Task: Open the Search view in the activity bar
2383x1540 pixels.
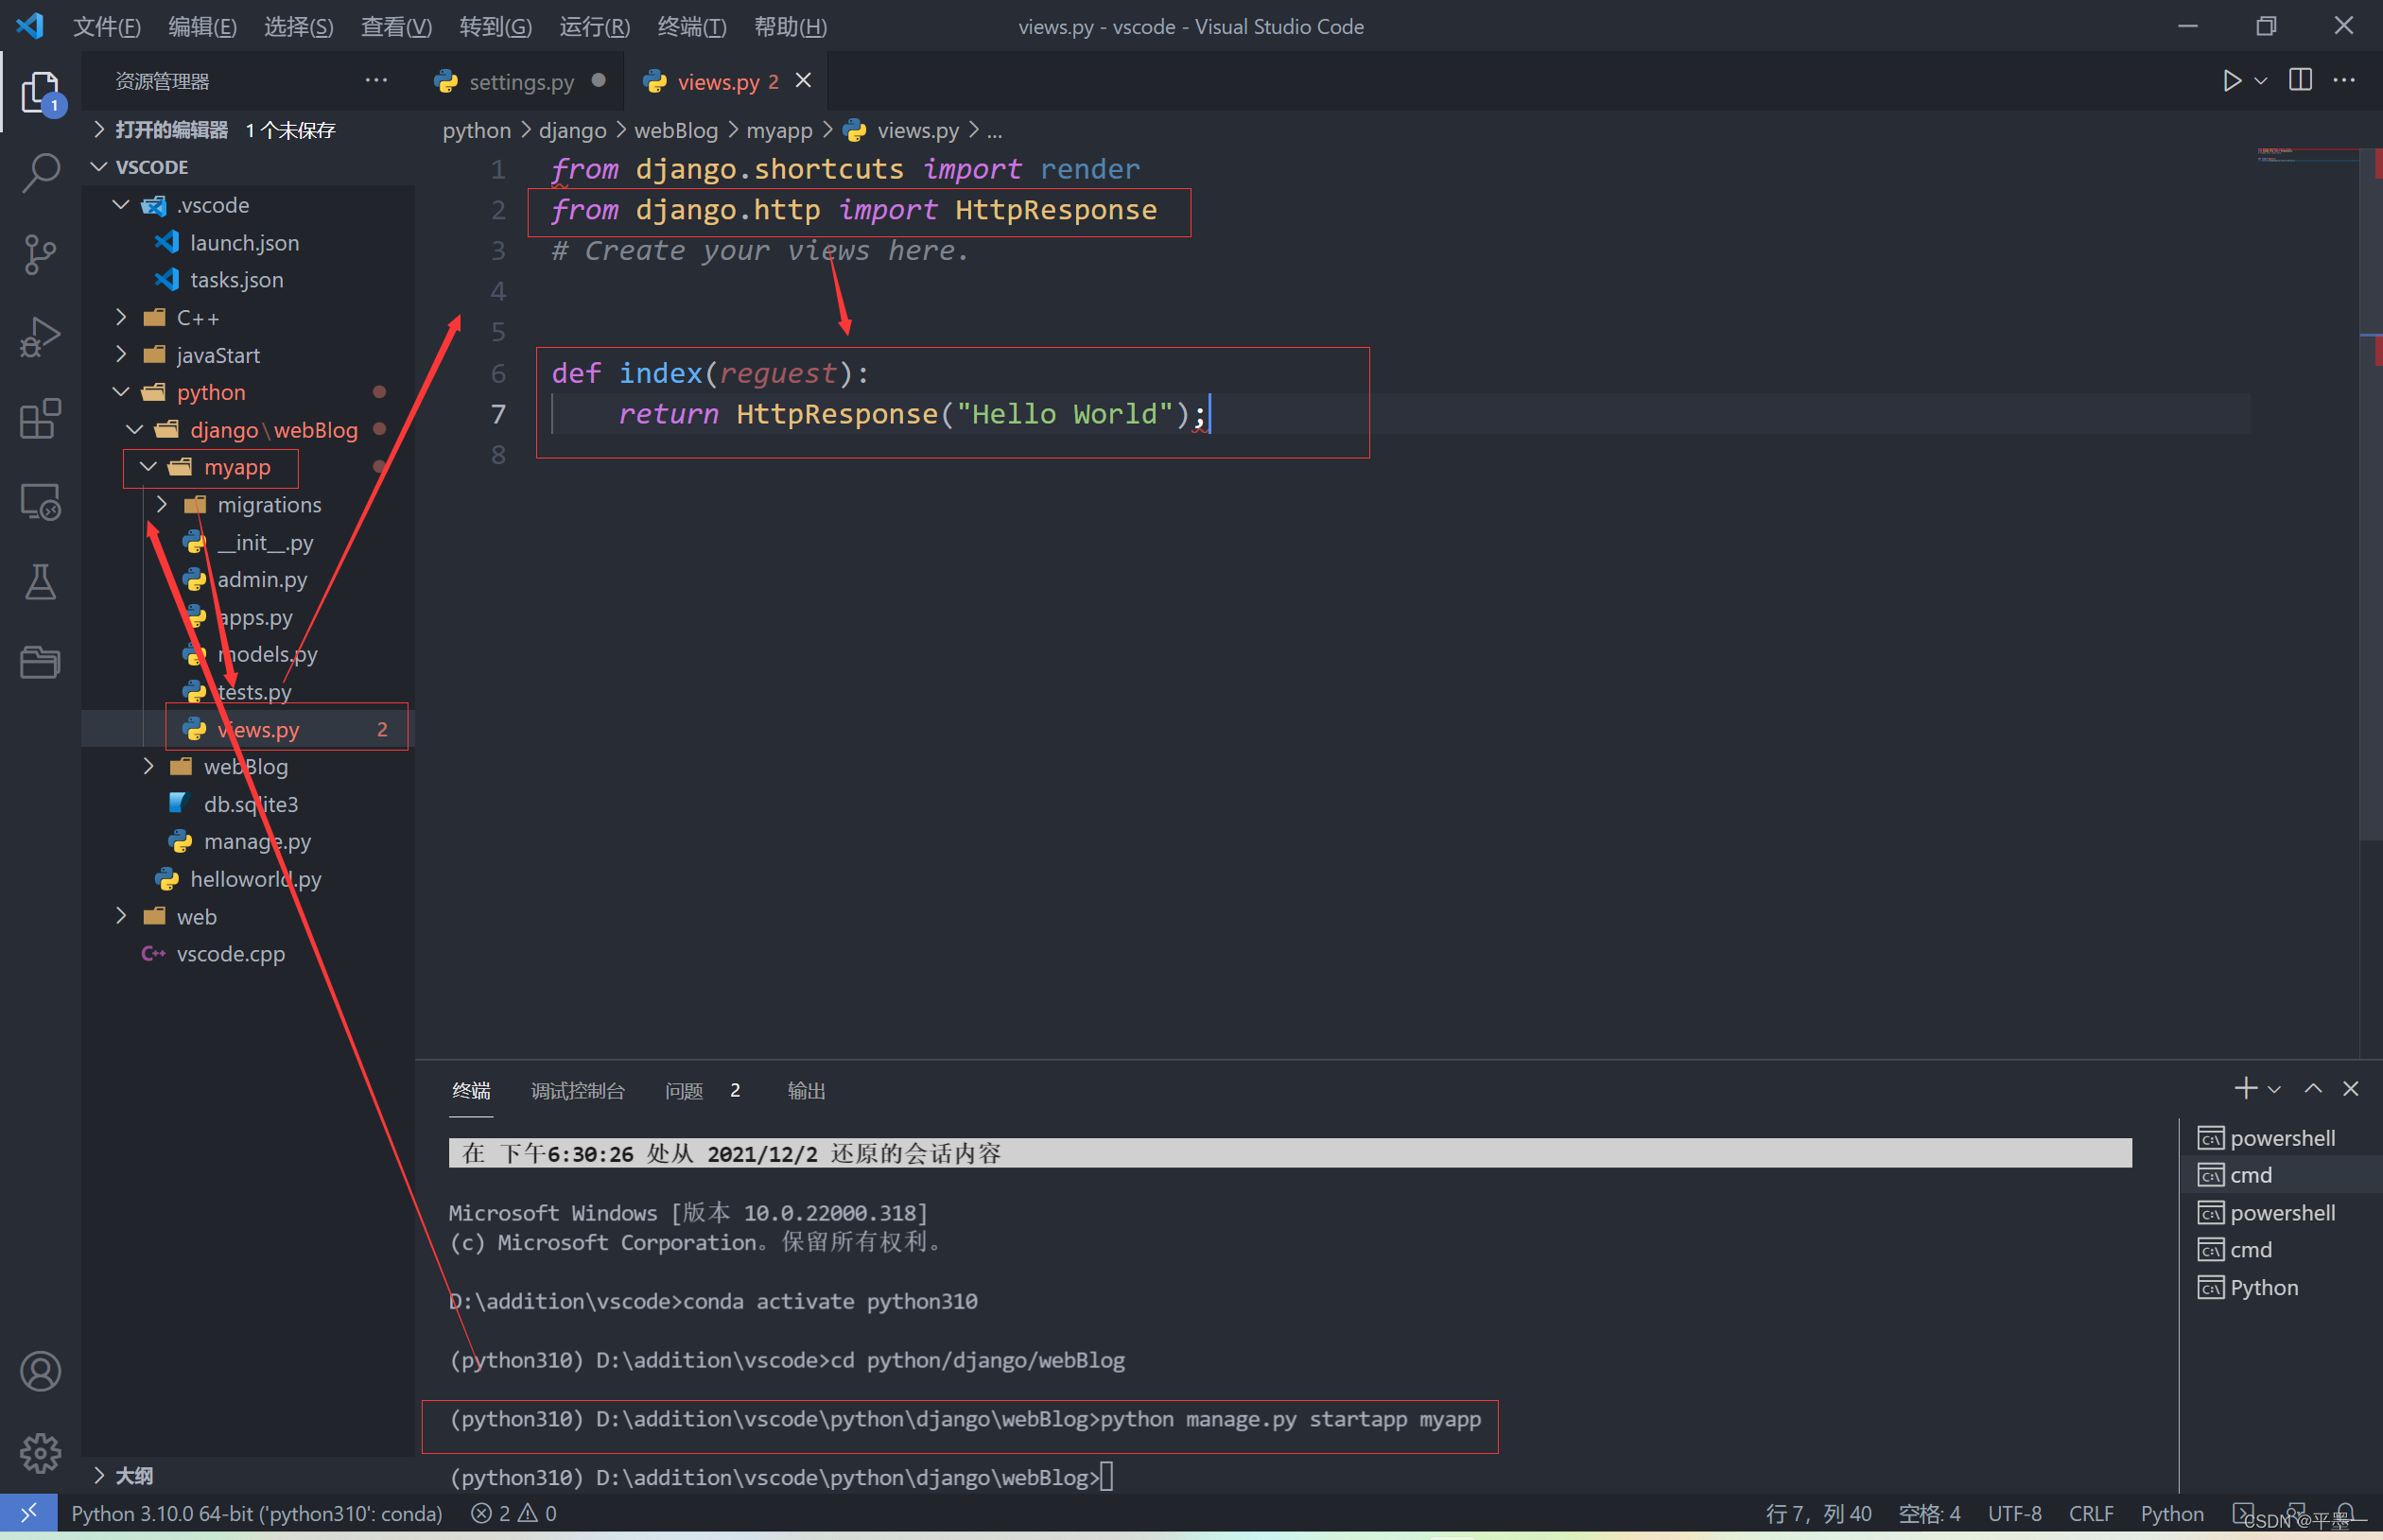Action: [40, 173]
